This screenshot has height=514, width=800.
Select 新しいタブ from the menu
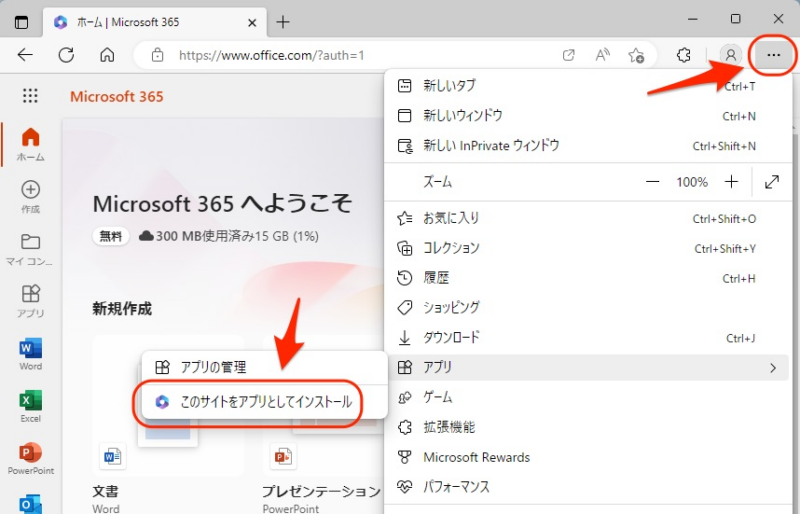tap(586, 86)
